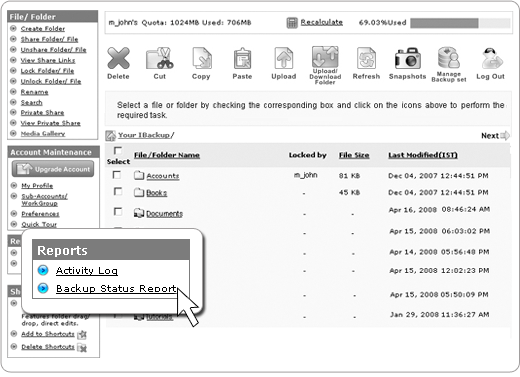Screen dimensions: 520x377
Task: Click the Paste clipboard icon
Action: coord(242,58)
